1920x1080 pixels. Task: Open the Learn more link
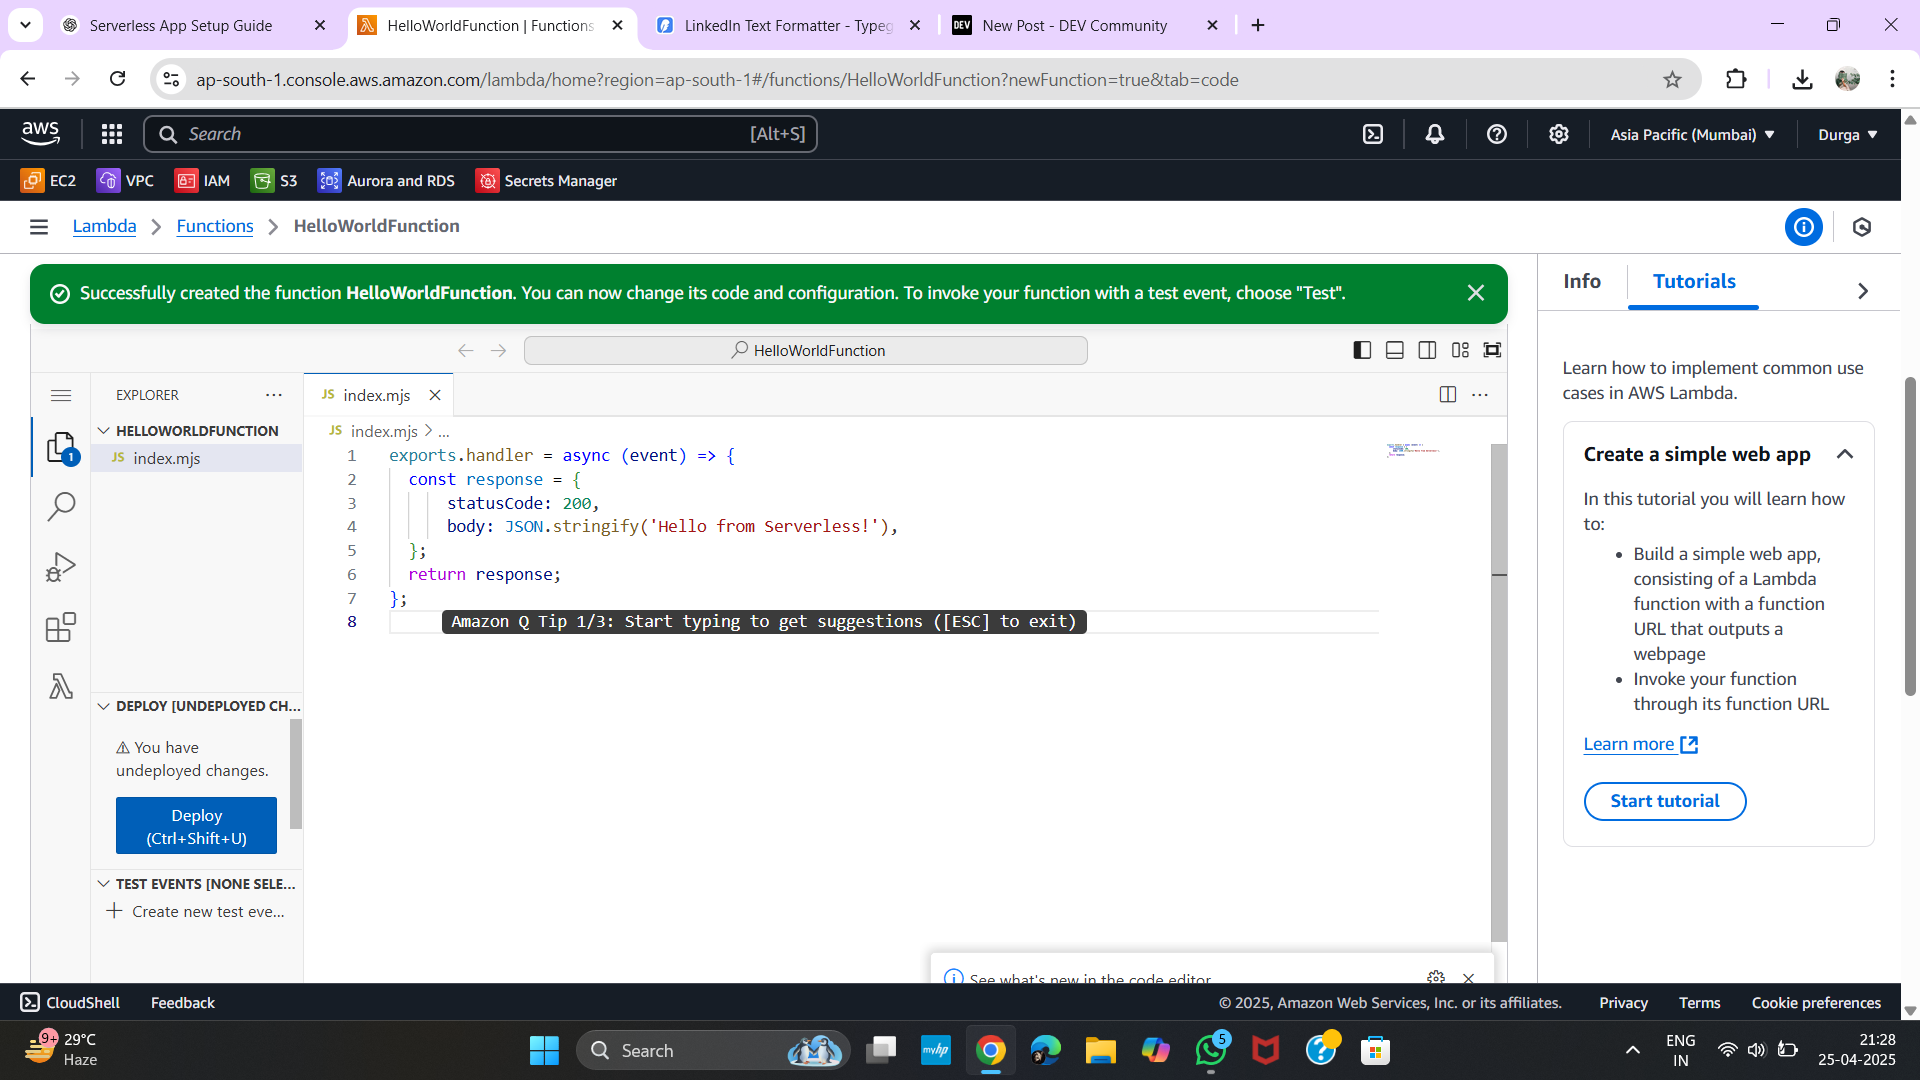1640,744
